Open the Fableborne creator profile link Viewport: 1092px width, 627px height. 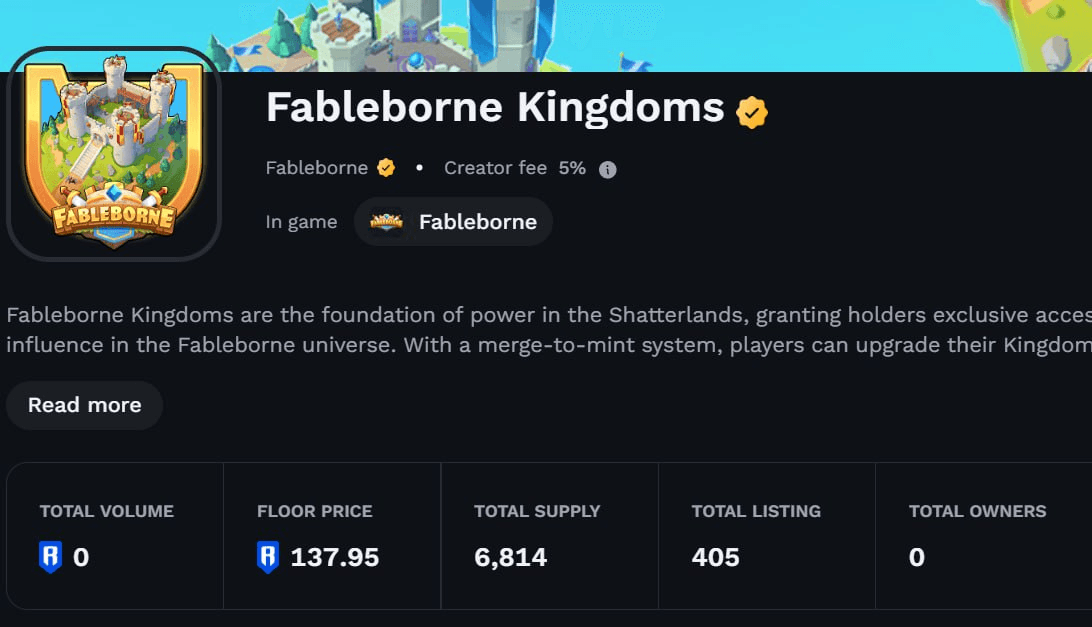316,168
